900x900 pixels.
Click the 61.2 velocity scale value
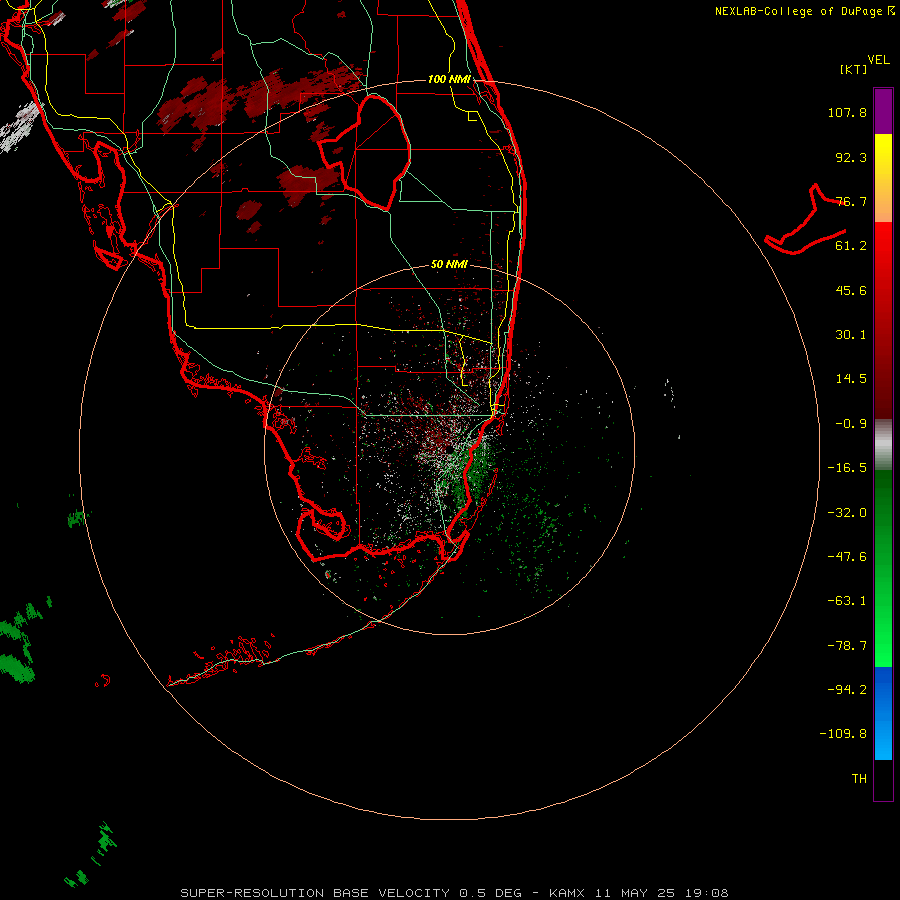click(x=851, y=246)
